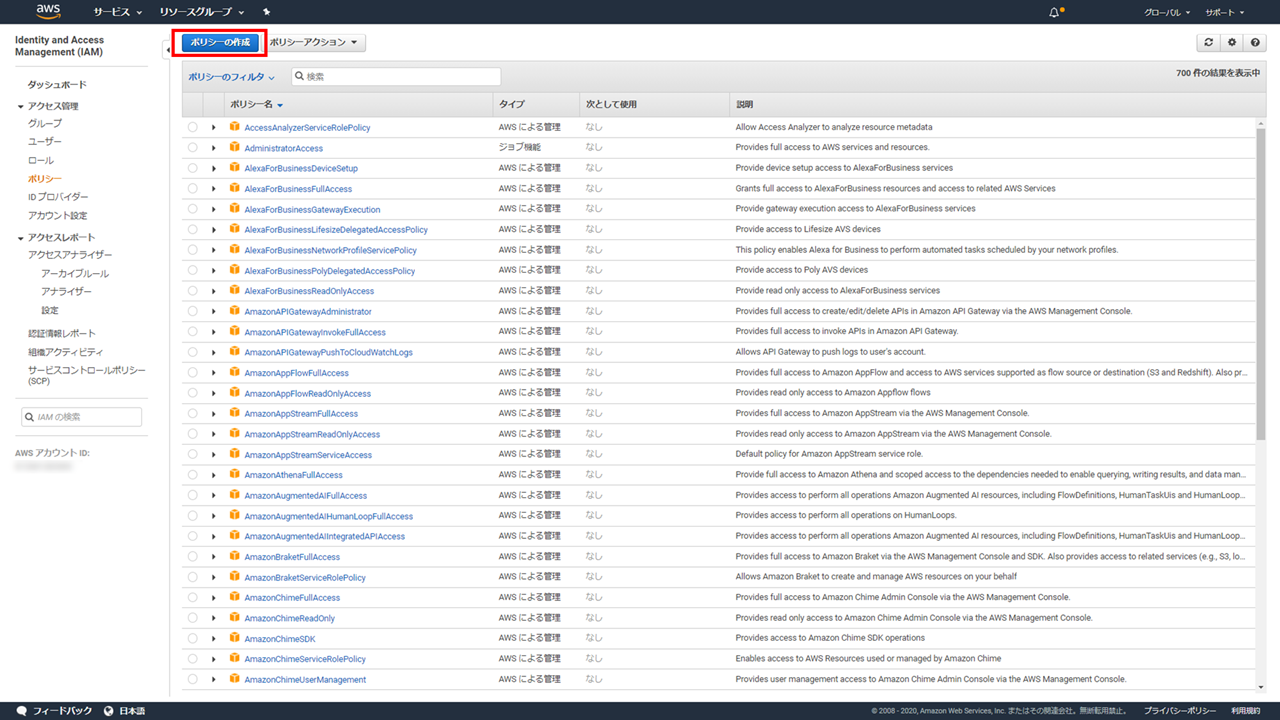Open the ポリシーのフィルタ dropdown
The image size is (1280, 720).
(x=231, y=77)
